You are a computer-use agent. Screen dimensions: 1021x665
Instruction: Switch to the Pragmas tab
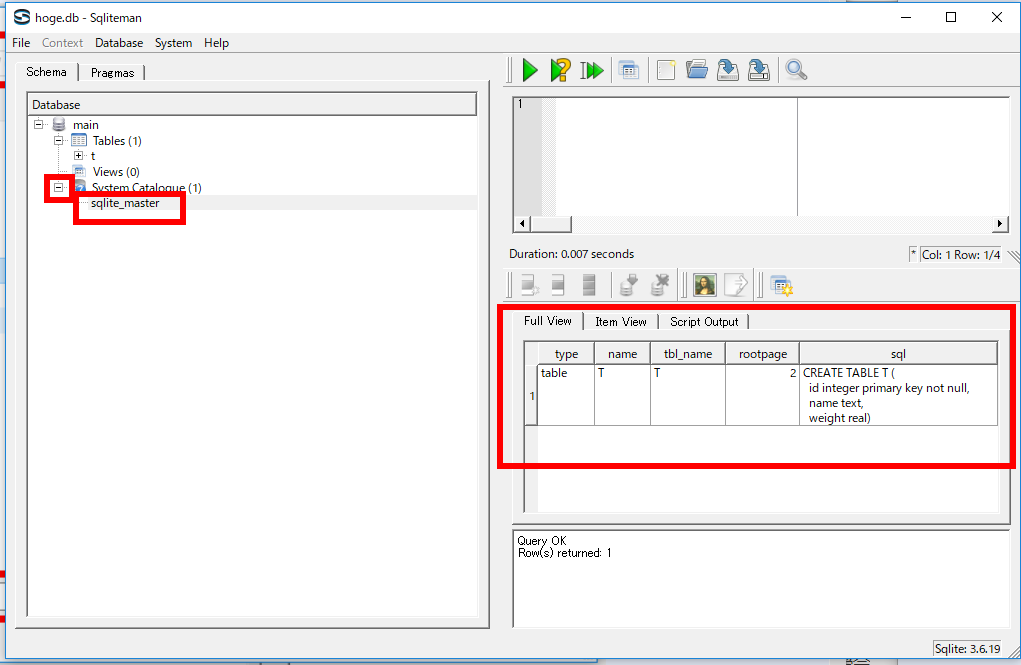[112, 73]
